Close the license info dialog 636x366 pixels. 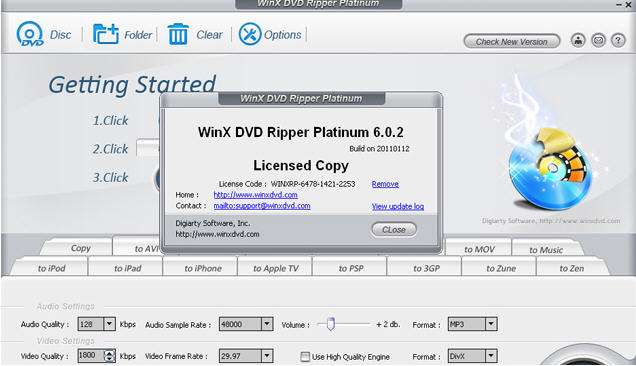pos(394,230)
